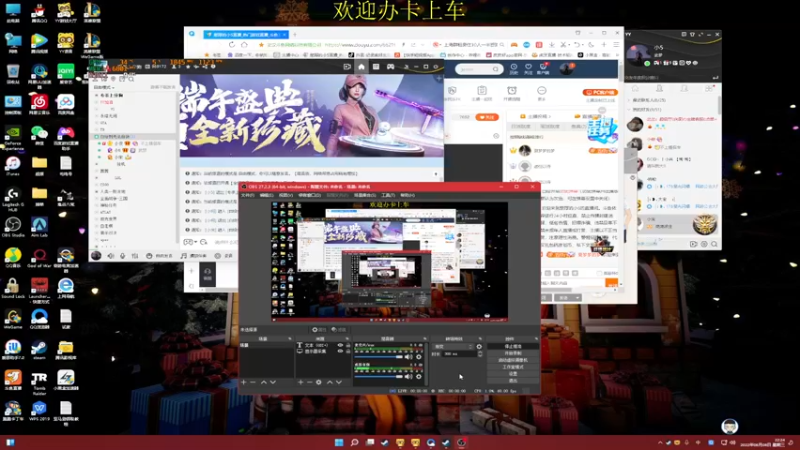Click the transition duration stepper arrows
Image resolution: width=800 pixels, height=450 pixels.
point(480,354)
